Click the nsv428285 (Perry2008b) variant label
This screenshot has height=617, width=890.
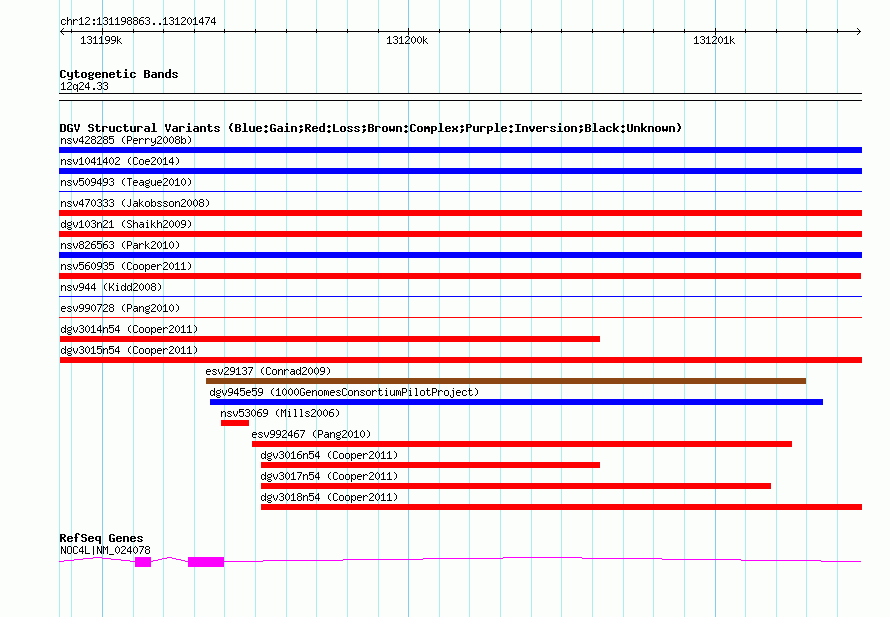tap(126, 140)
